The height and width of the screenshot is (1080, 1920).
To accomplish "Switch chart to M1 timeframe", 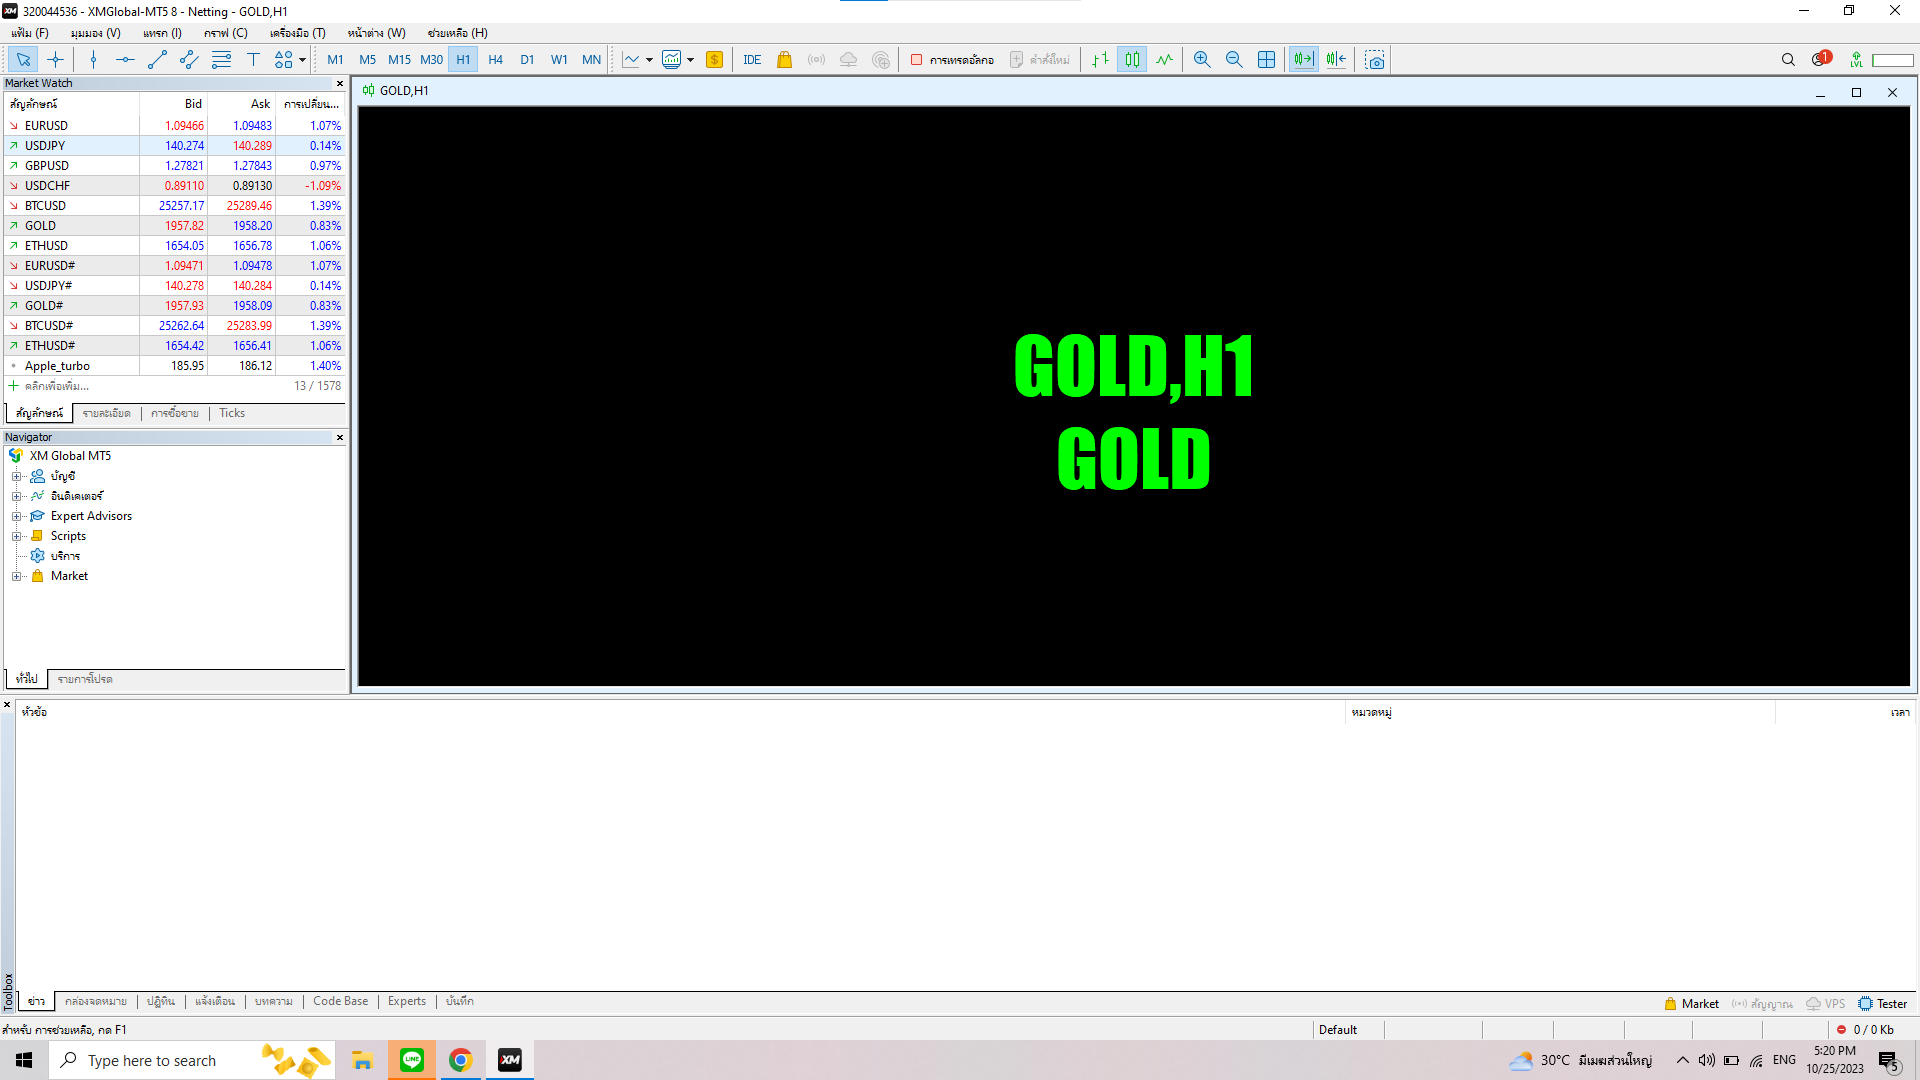I will coord(335,60).
